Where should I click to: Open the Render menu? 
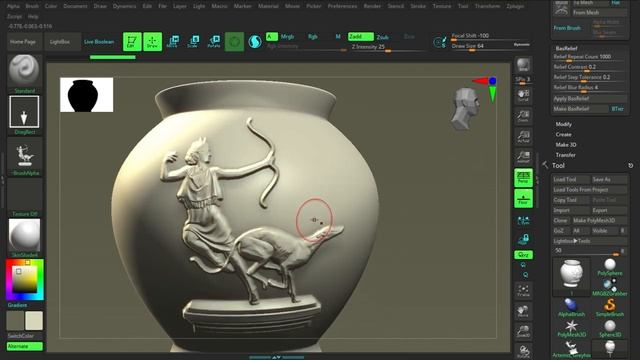coord(372,6)
